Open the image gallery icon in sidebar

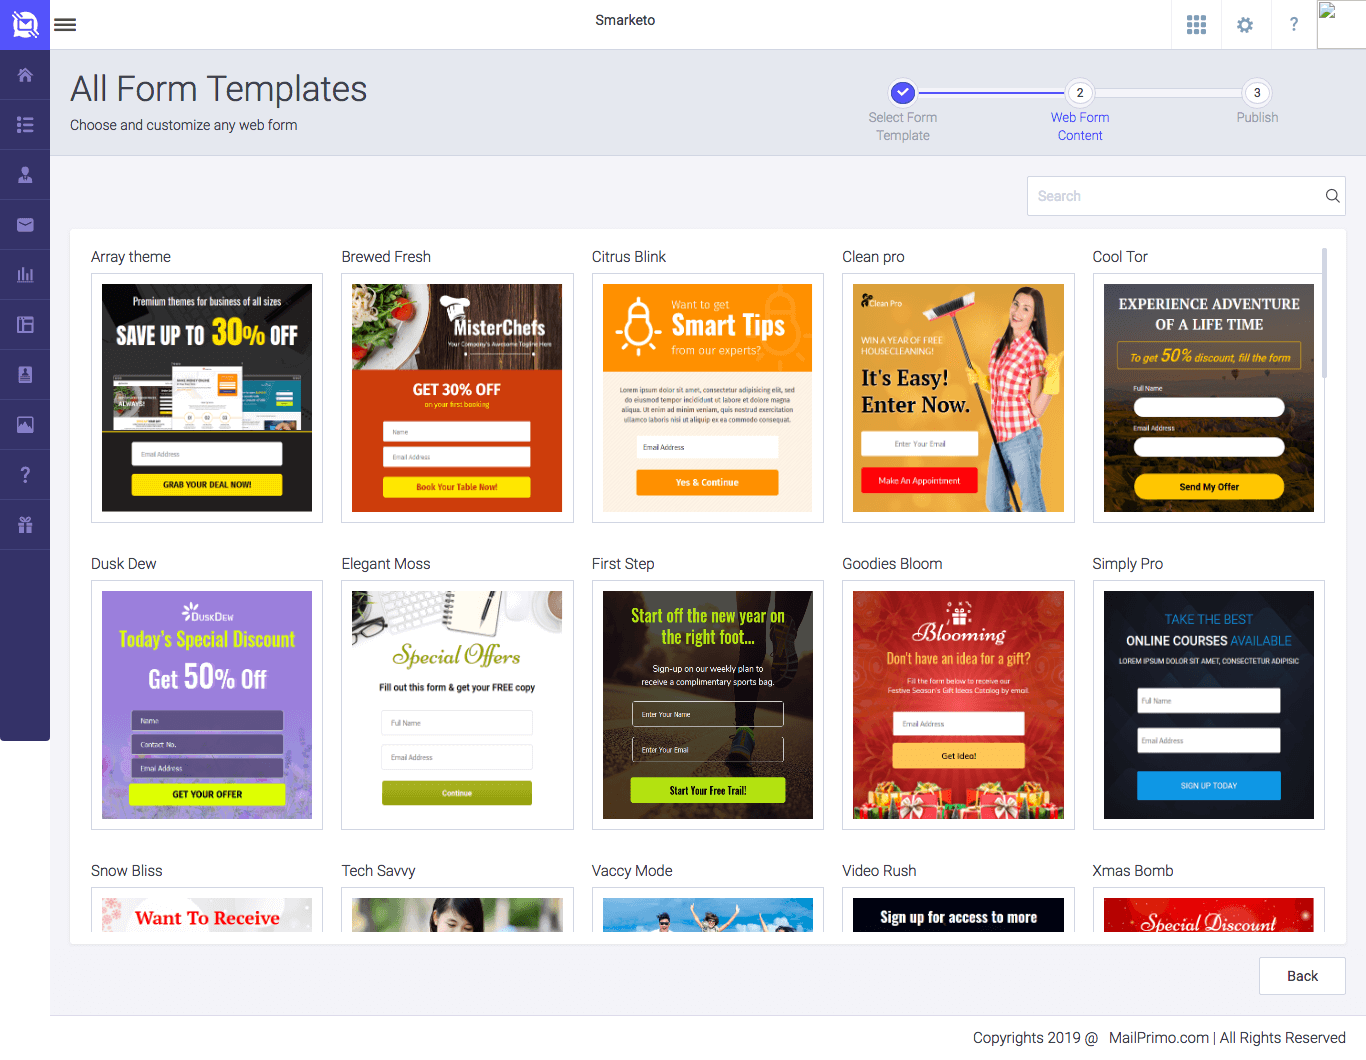tap(25, 425)
